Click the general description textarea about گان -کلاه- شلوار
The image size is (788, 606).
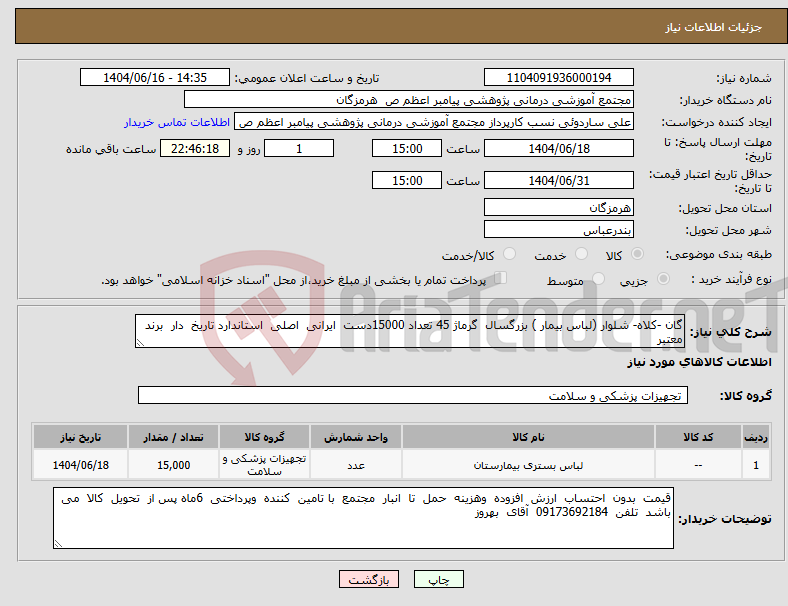coord(410,331)
